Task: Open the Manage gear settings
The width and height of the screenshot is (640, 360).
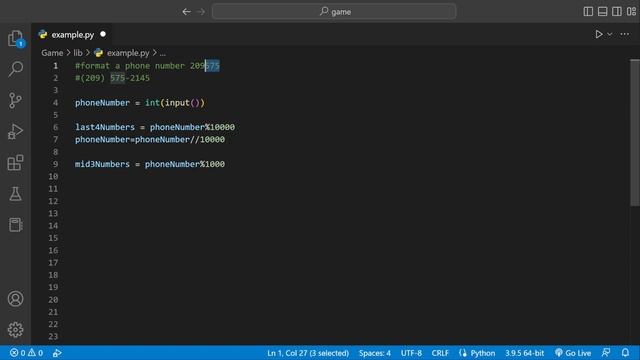Action: (x=16, y=329)
